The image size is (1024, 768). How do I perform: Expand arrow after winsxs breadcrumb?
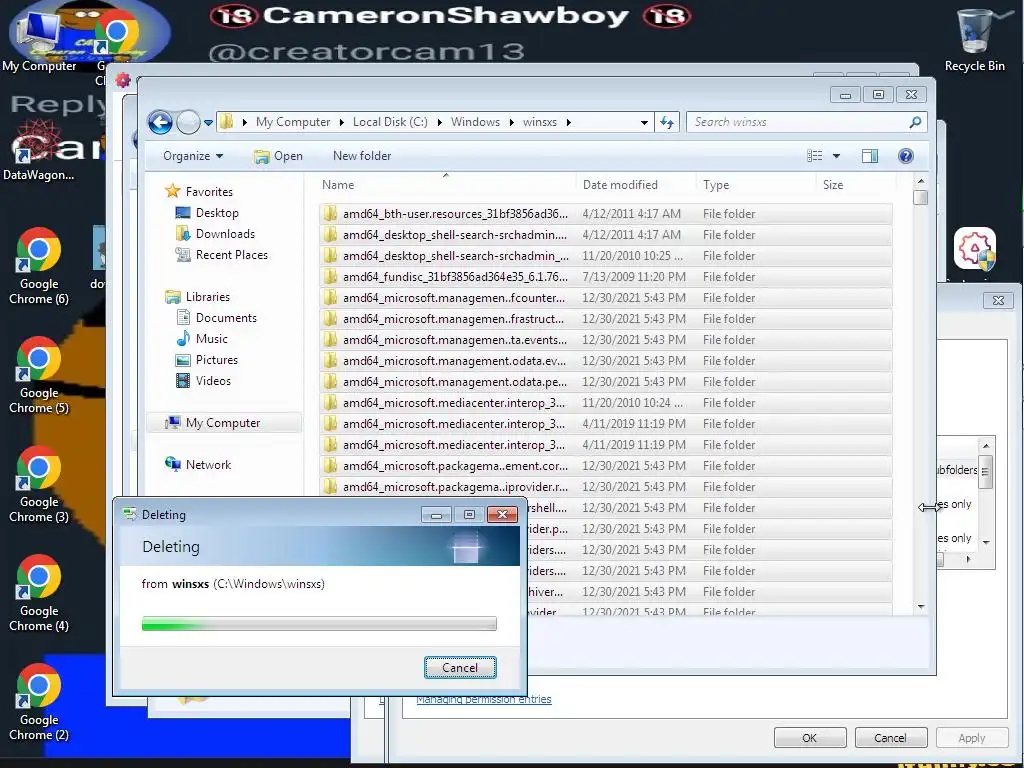(569, 122)
